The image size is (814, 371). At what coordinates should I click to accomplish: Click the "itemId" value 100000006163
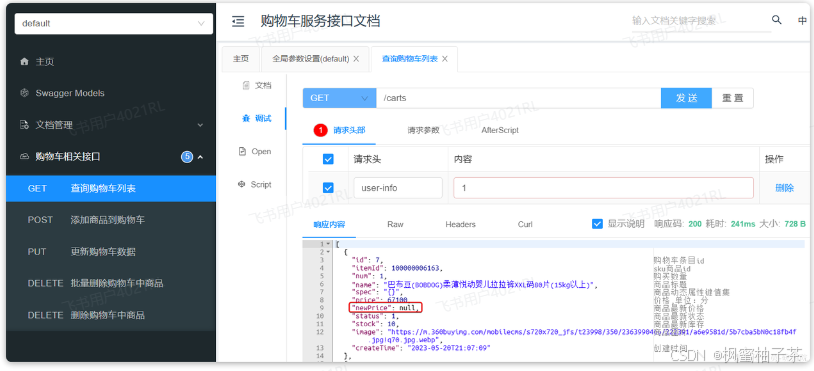tap(416, 268)
